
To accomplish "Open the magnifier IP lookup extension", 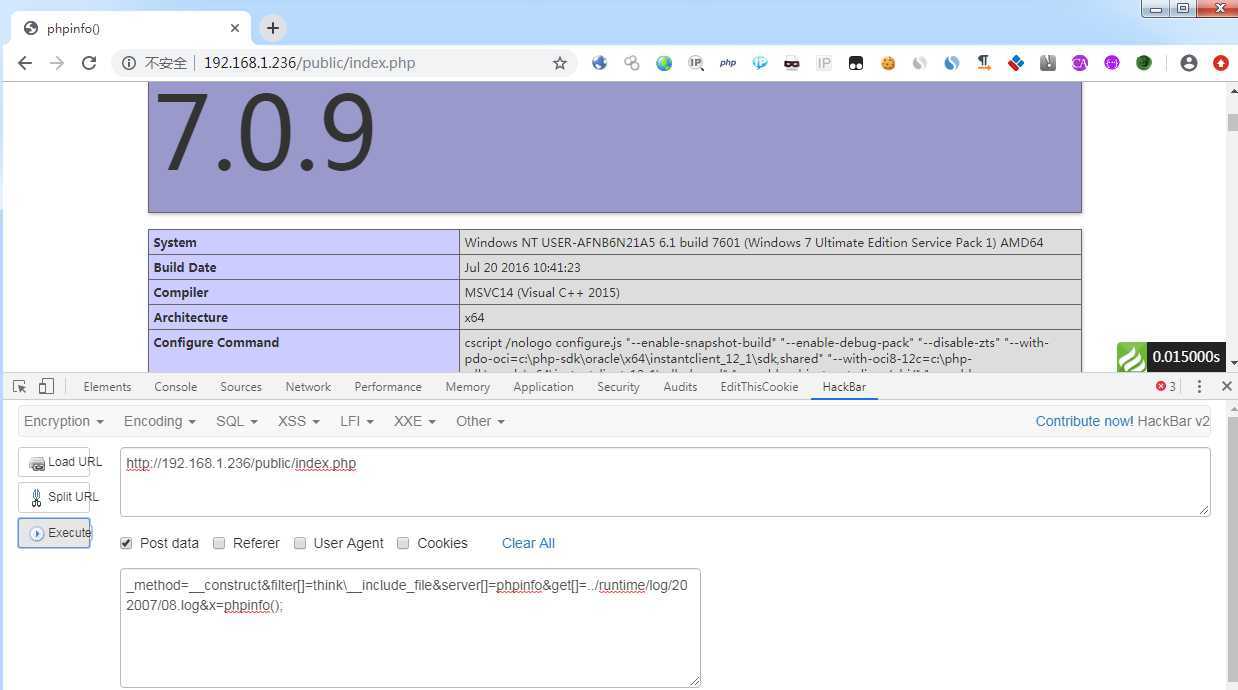I will 696,63.
